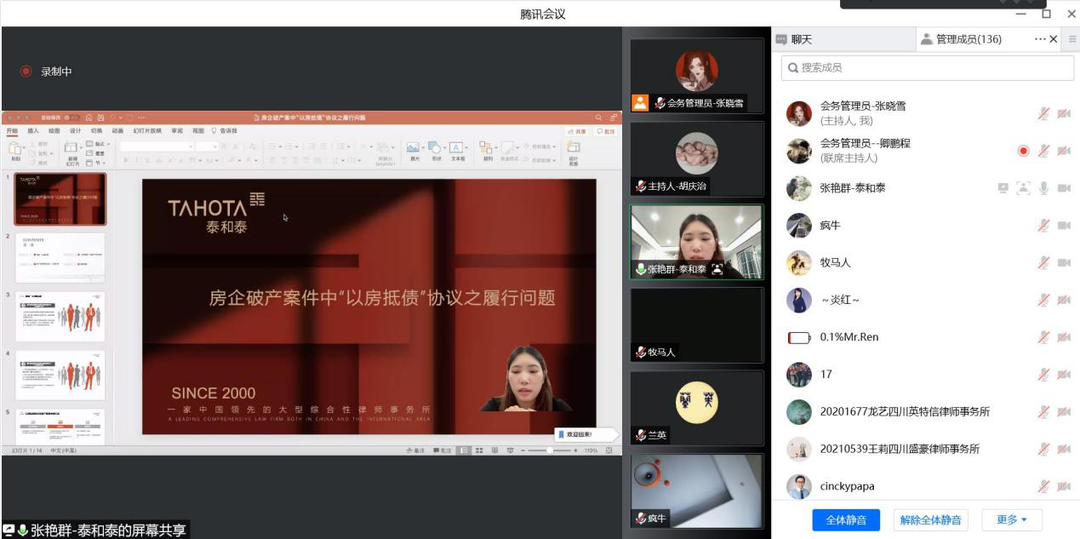Viewport: 1080px width, 539px height.
Task: Select slide 3 thumbnail in slide panel
Action: coord(60,316)
